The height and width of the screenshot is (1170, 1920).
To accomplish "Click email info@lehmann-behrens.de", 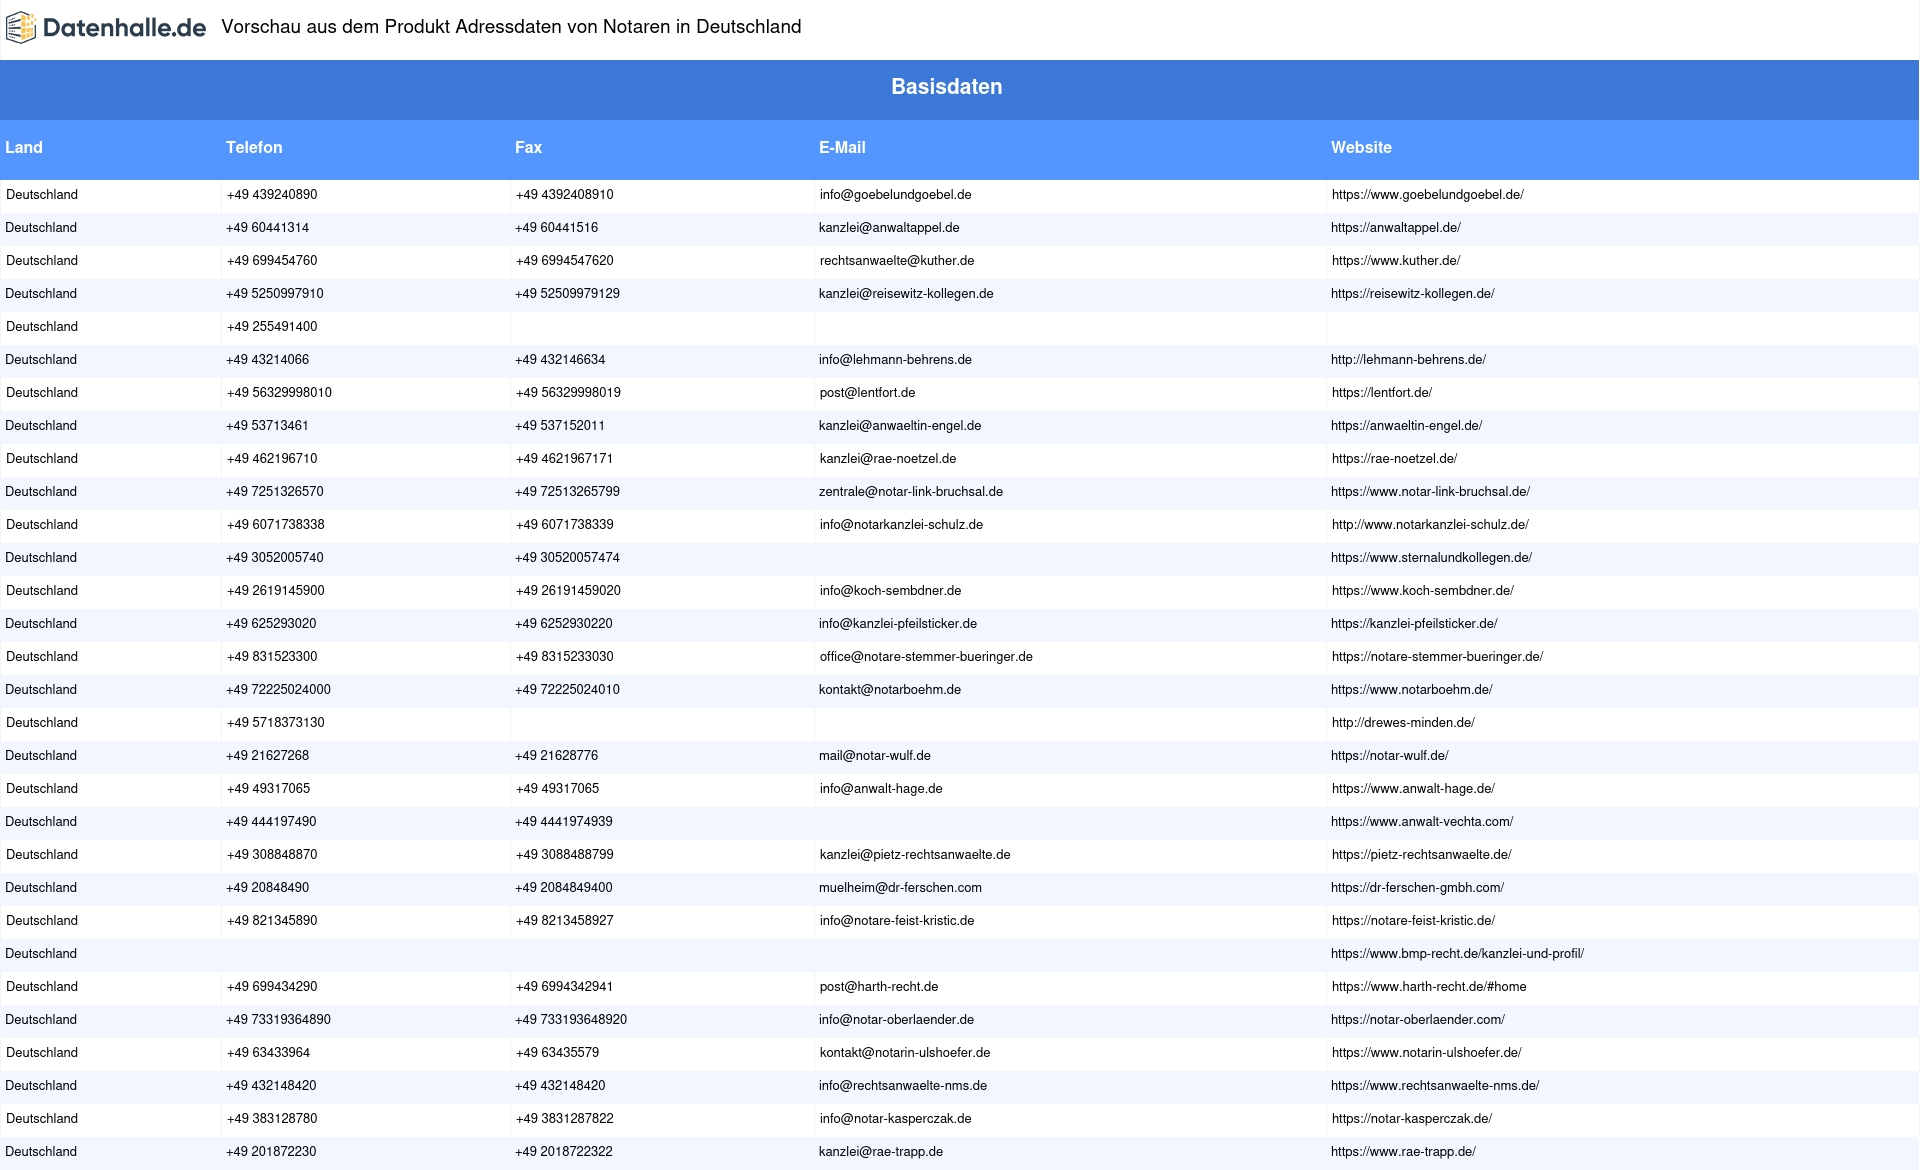I will [895, 360].
